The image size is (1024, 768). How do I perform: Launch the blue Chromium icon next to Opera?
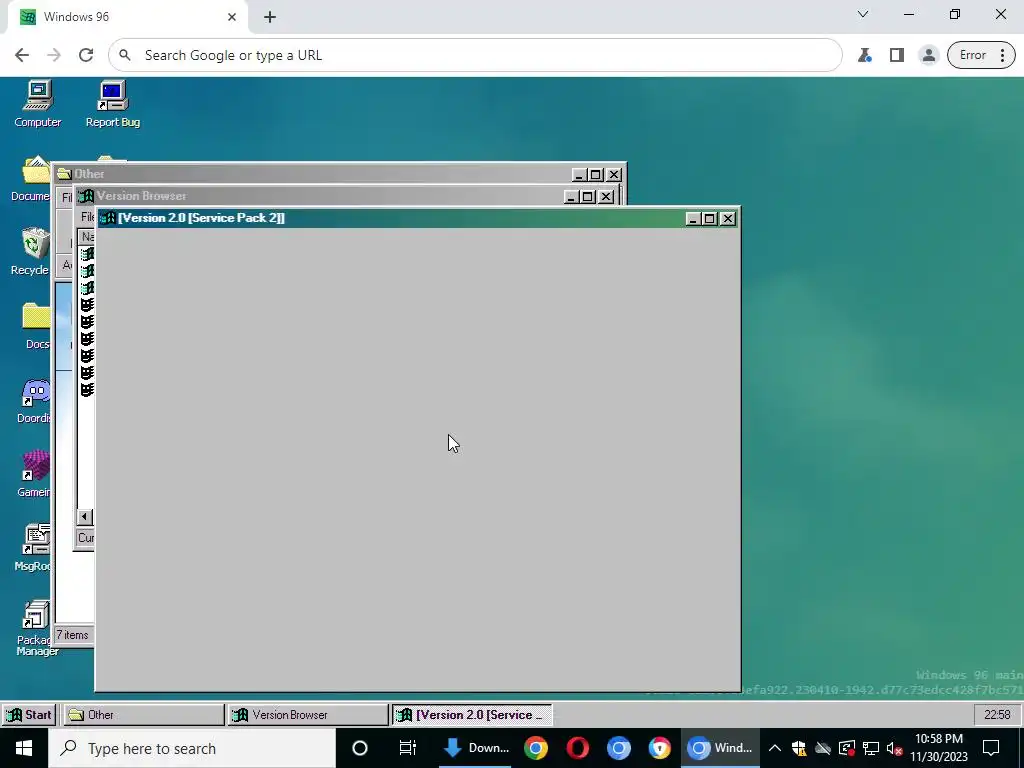click(x=618, y=748)
